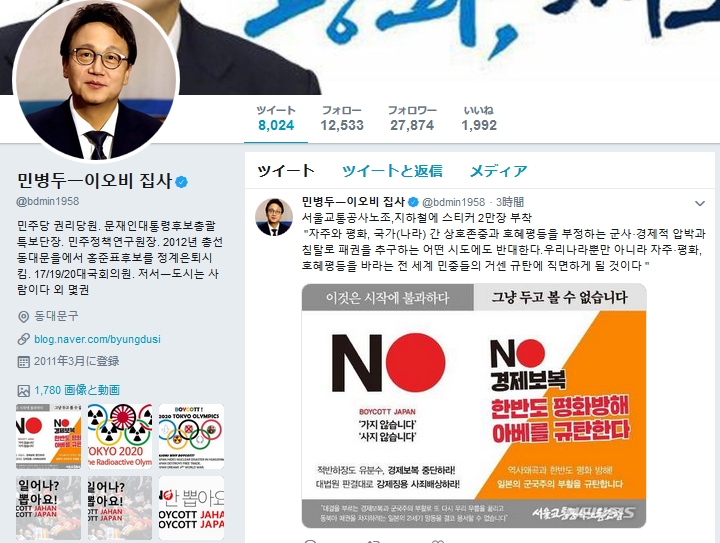View the フォロー 12,533 following list
The image size is (720, 543).
pyautogui.click(x=342, y=118)
